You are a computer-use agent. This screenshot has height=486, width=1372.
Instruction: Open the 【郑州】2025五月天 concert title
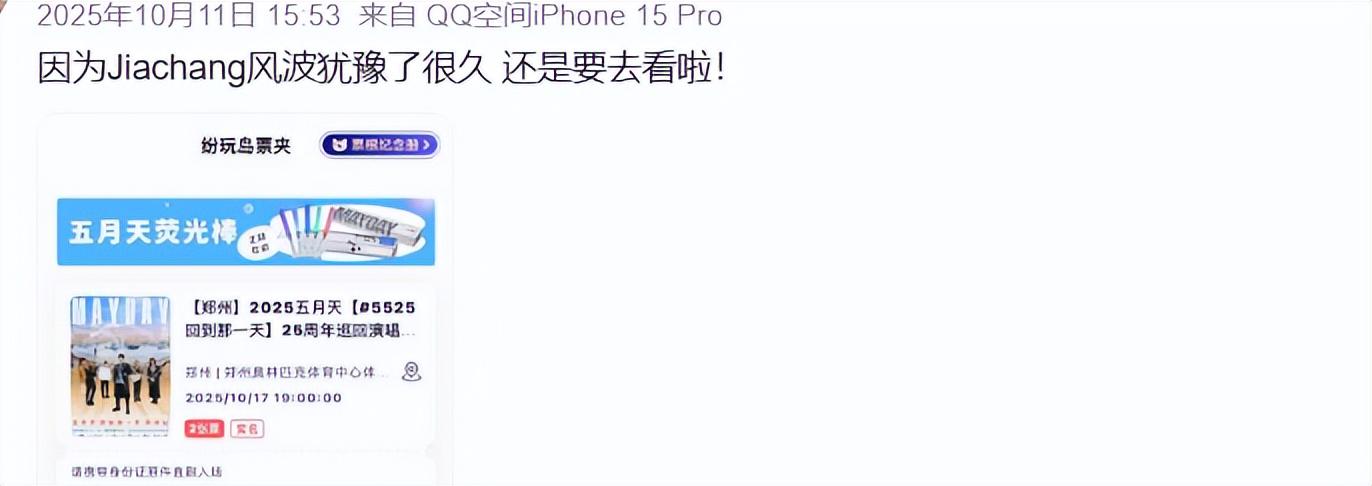tap(300, 319)
